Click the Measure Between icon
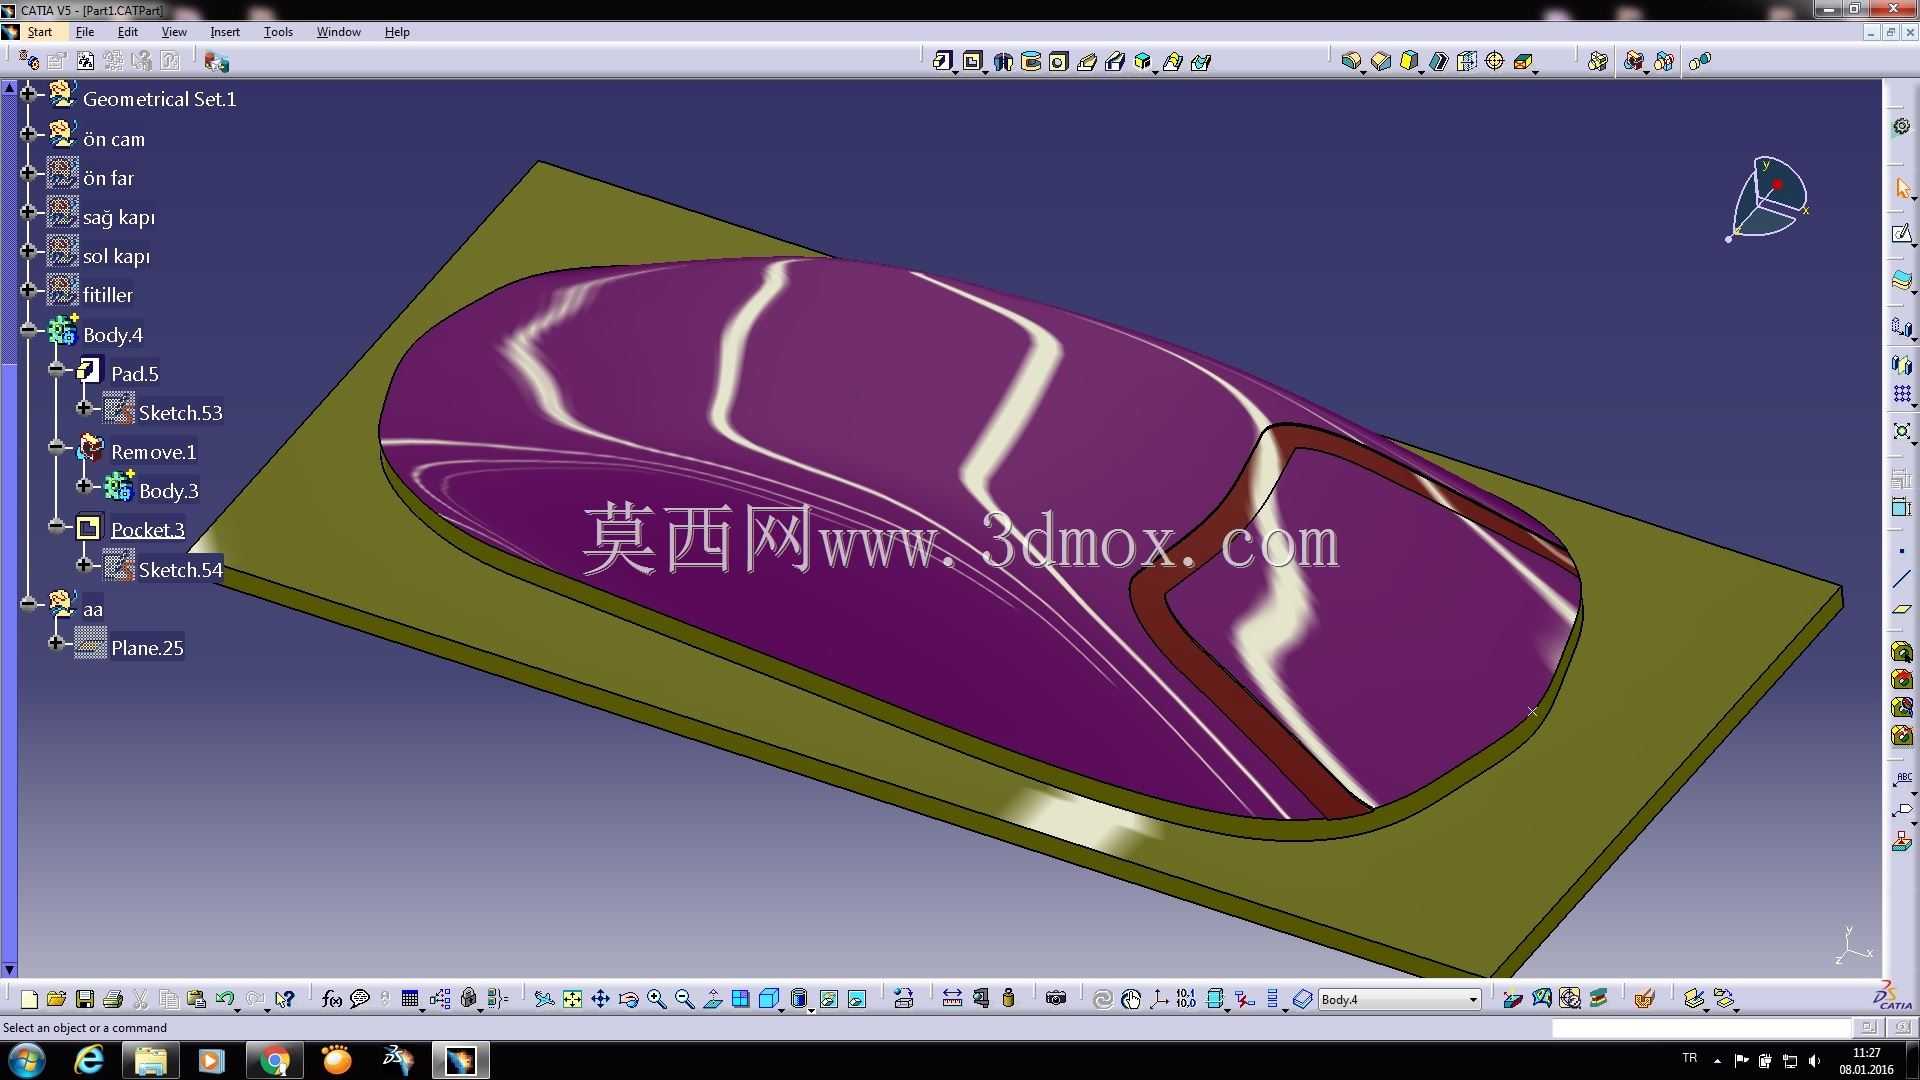Viewport: 1920px width, 1080px height. click(x=952, y=999)
